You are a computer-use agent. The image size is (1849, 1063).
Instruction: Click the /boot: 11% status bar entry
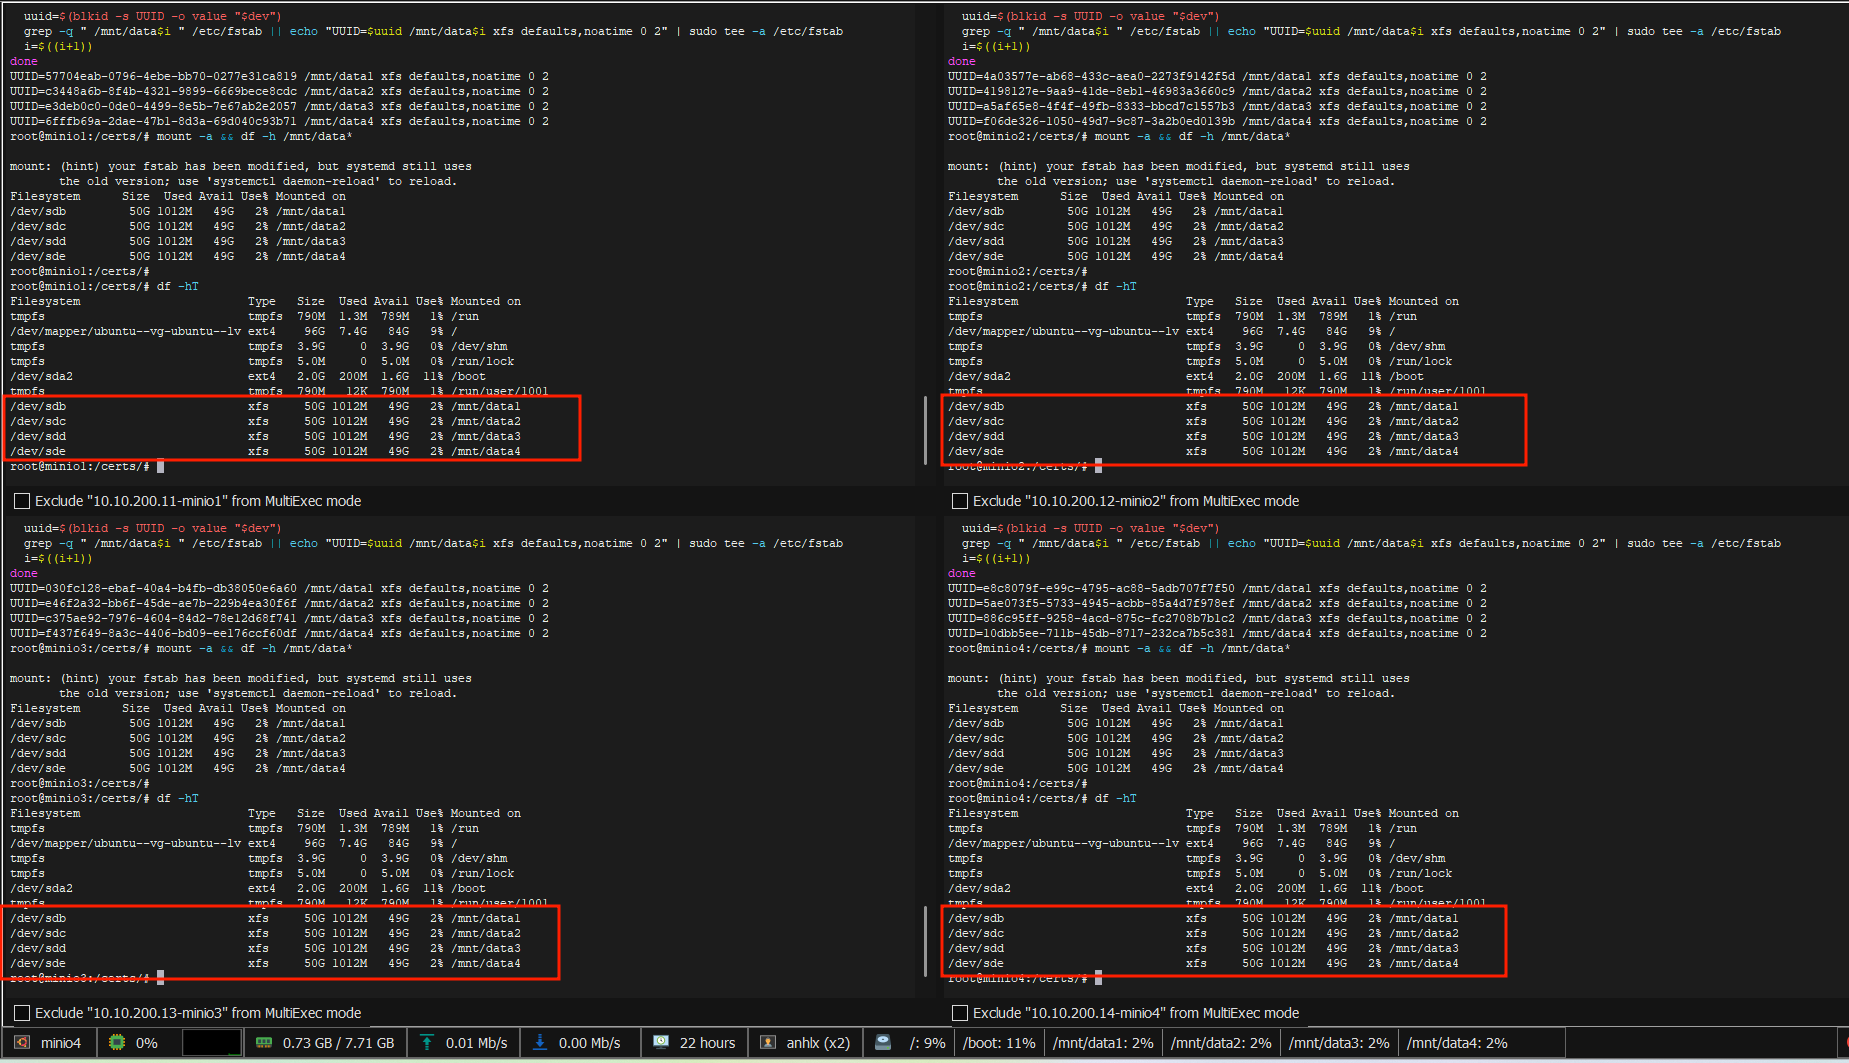click(999, 1043)
